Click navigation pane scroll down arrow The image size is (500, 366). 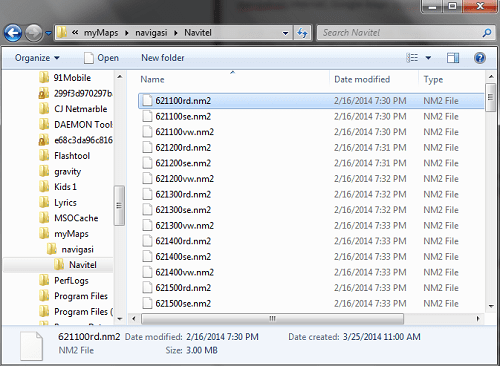(x=120, y=319)
